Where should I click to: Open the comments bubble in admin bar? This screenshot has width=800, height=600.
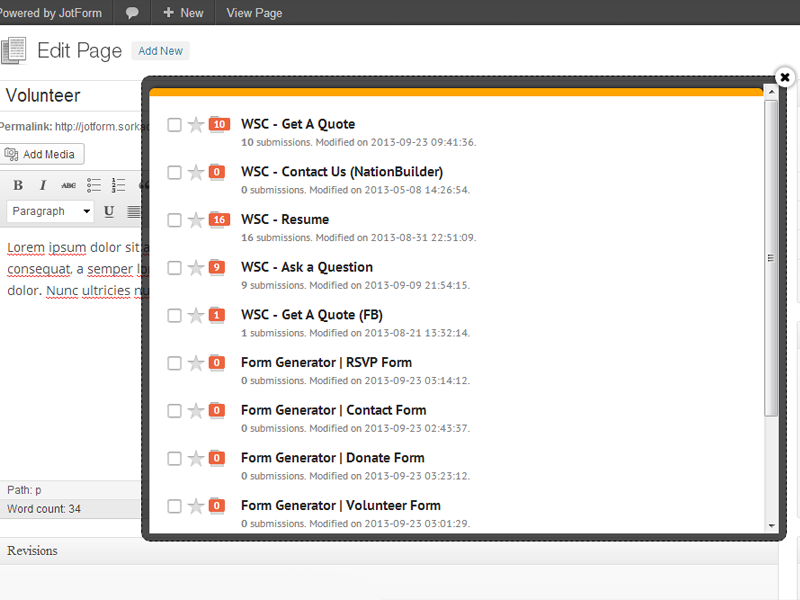(x=132, y=13)
